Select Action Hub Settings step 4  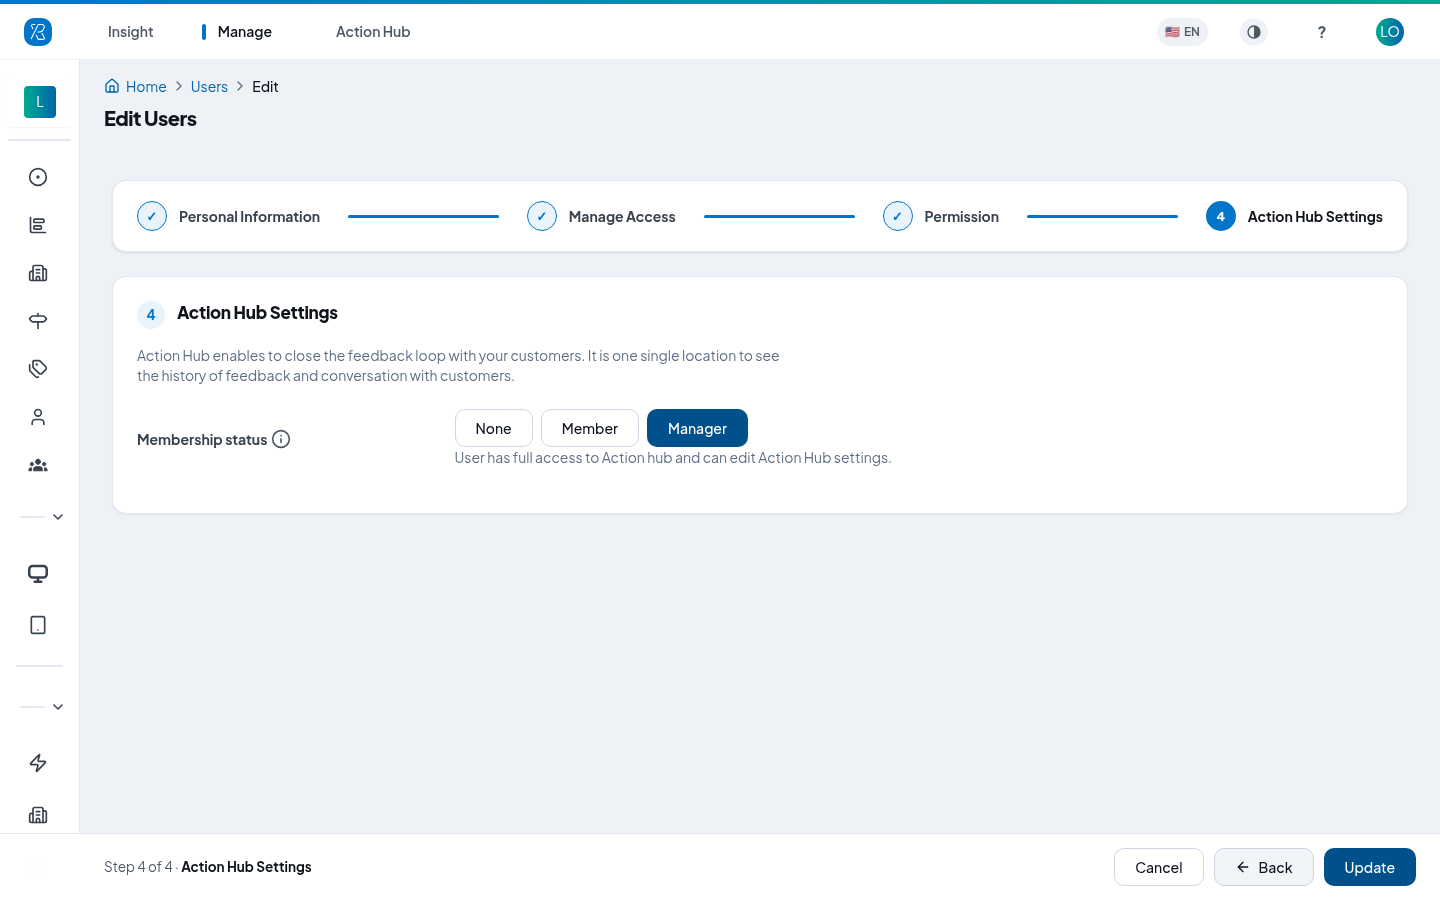click(x=1294, y=216)
